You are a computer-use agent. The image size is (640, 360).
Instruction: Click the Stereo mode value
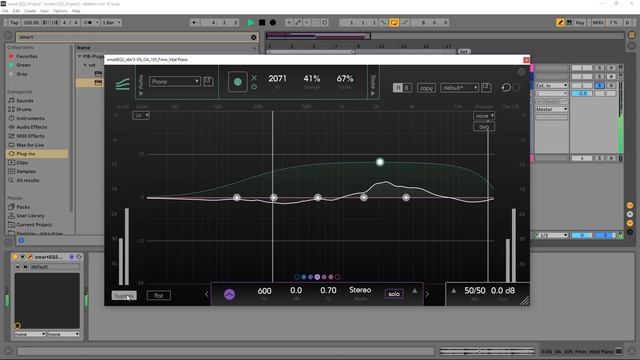360,290
